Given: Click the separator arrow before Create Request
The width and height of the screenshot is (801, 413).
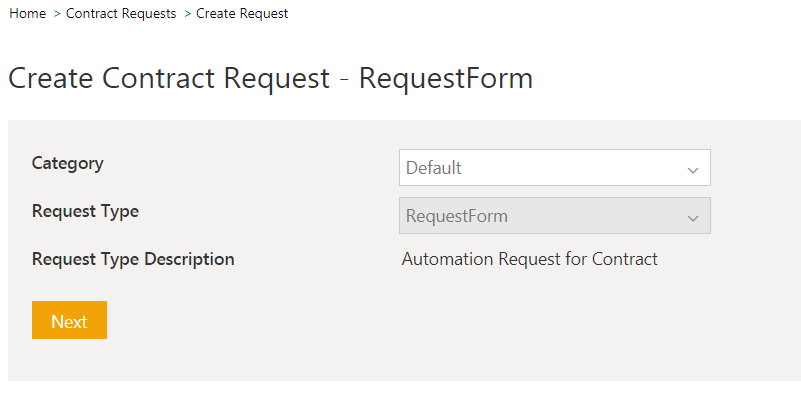Looking at the screenshot, I should (x=187, y=14).
